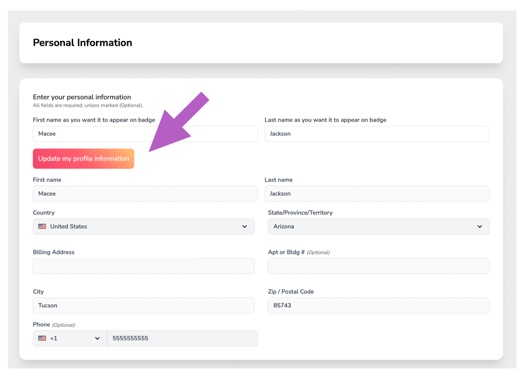Screen dimensions: 526x378
Task: Click the US flag in Phone field
Action: [x=42, y=338]
